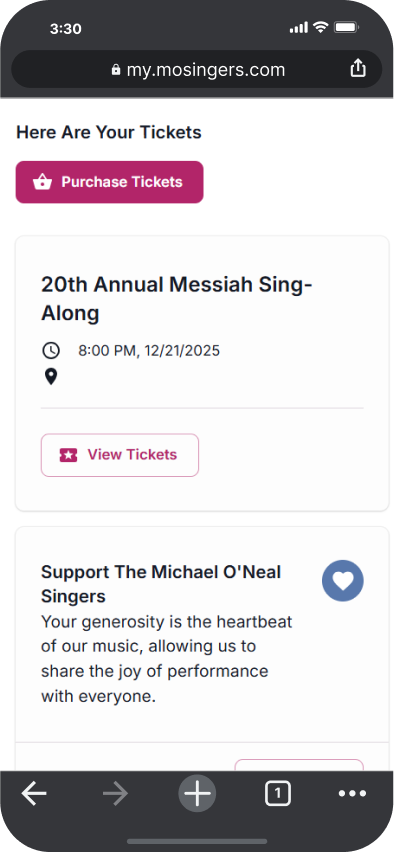This screenshot has width=394, height=853.
Task: Tap the ticket star icon in View Tickets
Action: (69, 455)
